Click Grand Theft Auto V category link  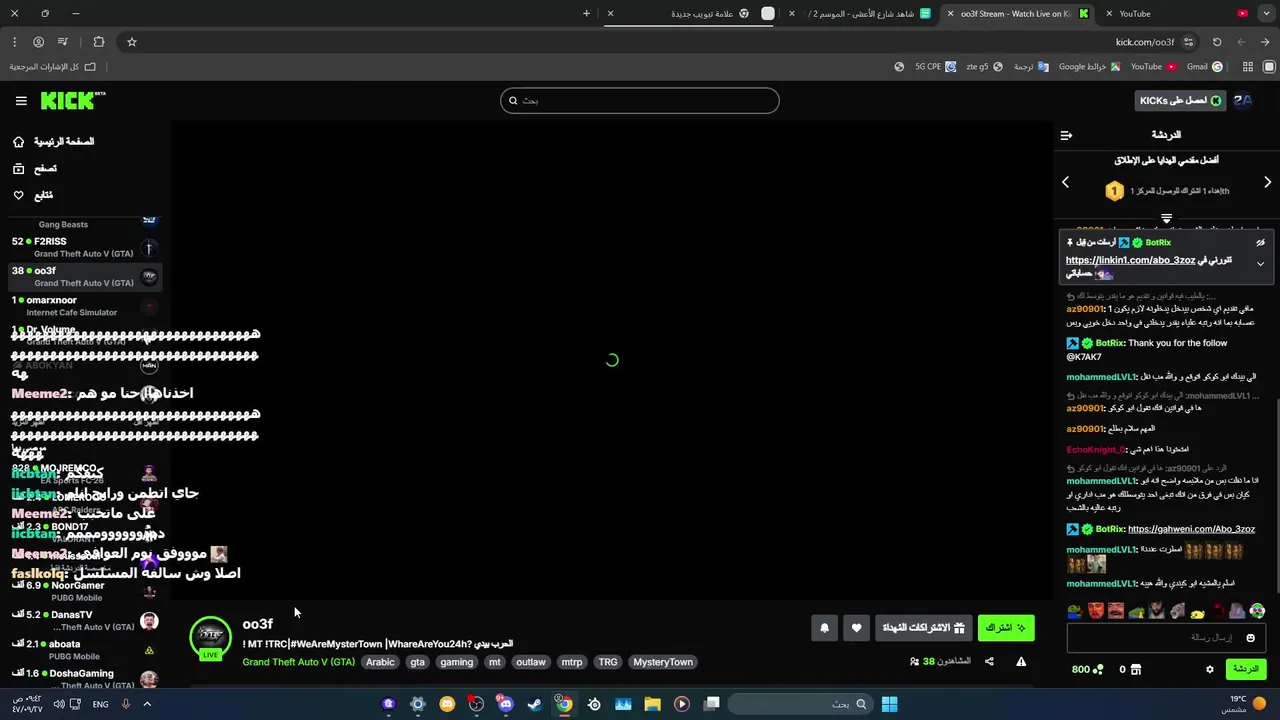point(298,662)
